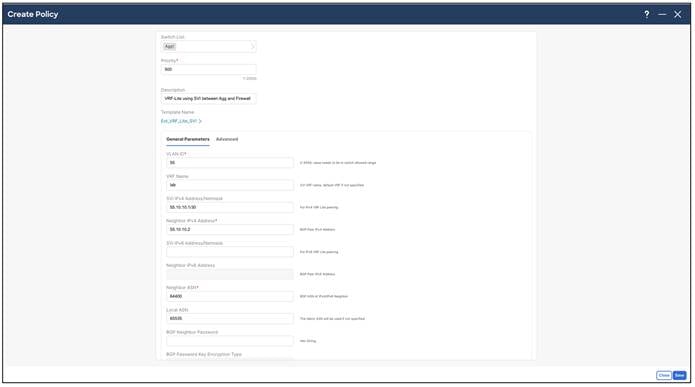Click the VLAN ID input field

(x=230, y=163)
